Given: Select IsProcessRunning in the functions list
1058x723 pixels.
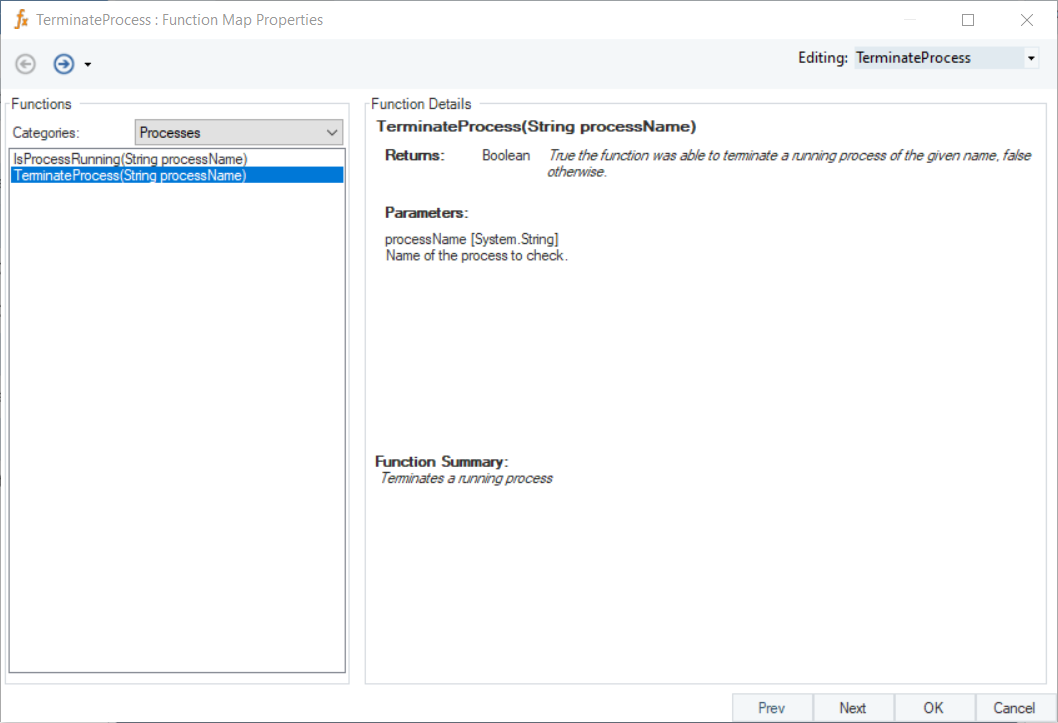Looking at the screenshot, I should coord(130,159).
